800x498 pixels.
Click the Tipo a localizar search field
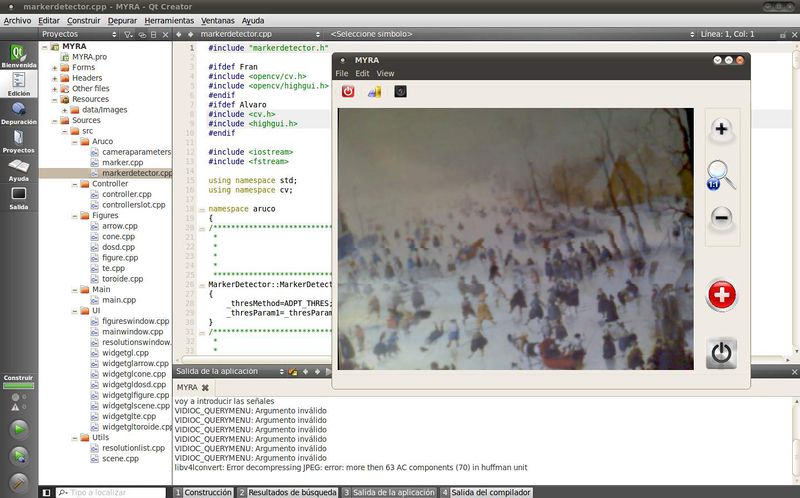pos(112,492)
